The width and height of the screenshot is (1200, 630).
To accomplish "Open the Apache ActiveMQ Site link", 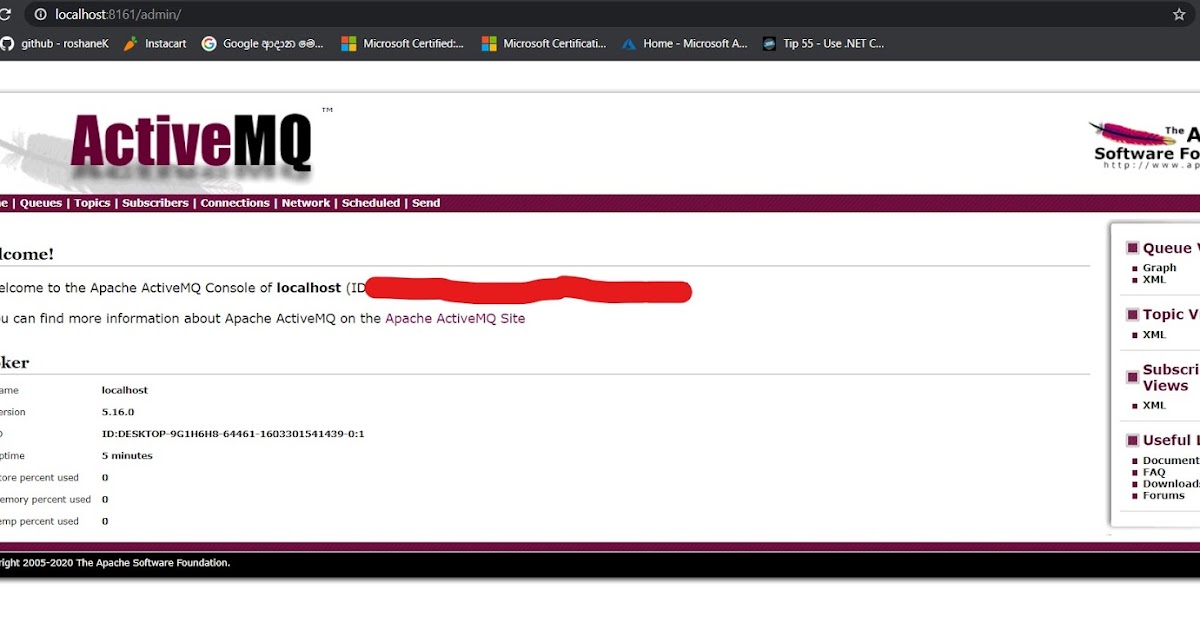I will point(454,318).
